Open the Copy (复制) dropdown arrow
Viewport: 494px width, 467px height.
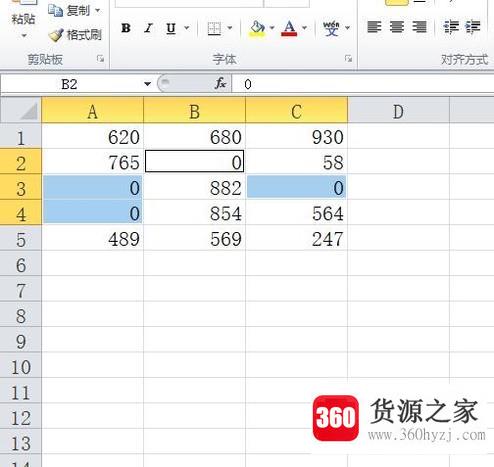[98, 11]
